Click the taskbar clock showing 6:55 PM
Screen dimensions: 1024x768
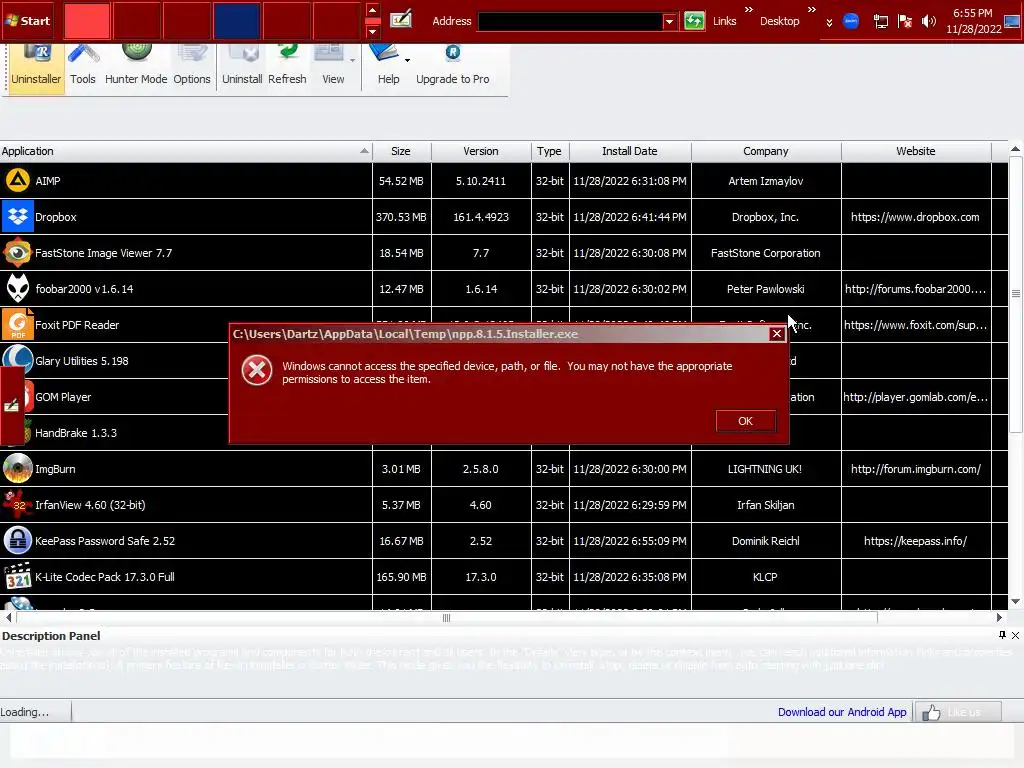tap(973, 21)
